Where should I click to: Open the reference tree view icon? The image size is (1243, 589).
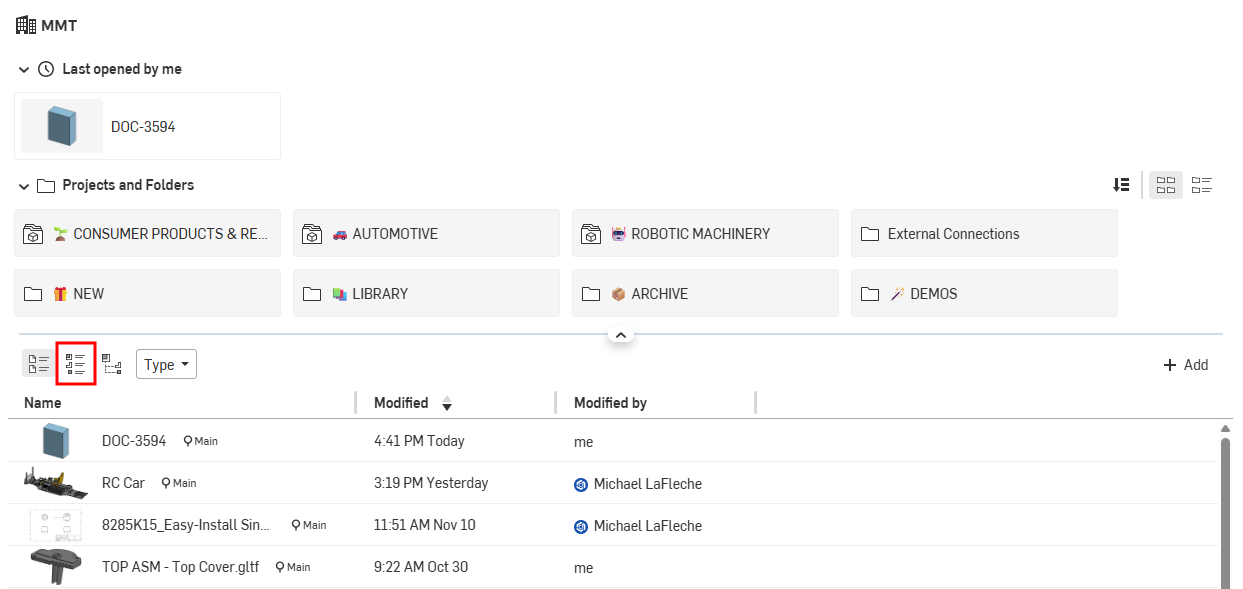(x=112, y=363)
